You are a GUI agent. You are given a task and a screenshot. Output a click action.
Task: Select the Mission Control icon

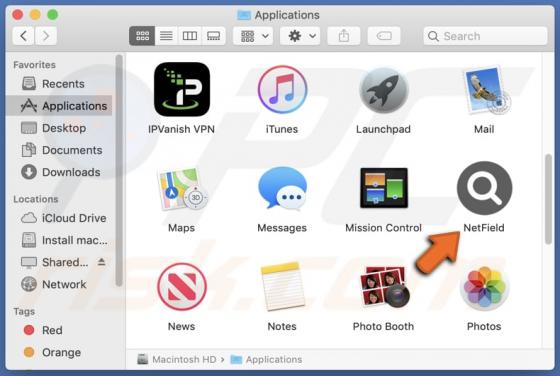coord(384,188)
